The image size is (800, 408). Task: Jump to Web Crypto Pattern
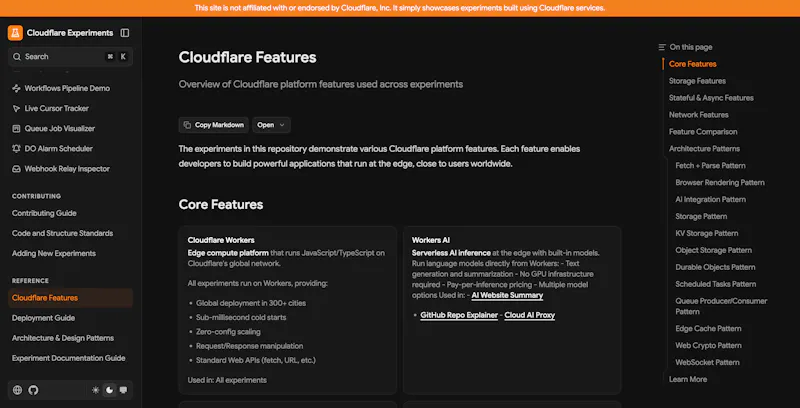708,345
